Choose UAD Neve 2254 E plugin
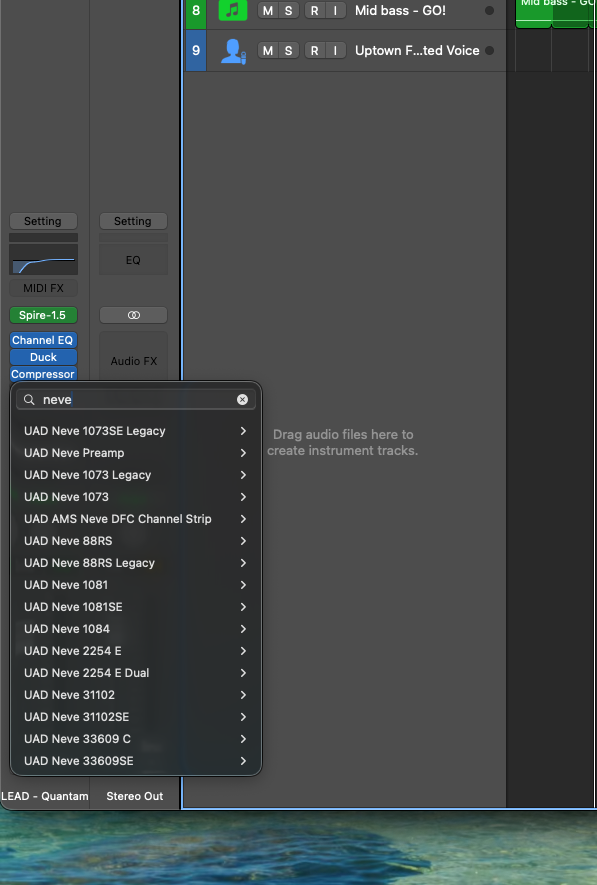597x885 pixels. pos(135,651)
